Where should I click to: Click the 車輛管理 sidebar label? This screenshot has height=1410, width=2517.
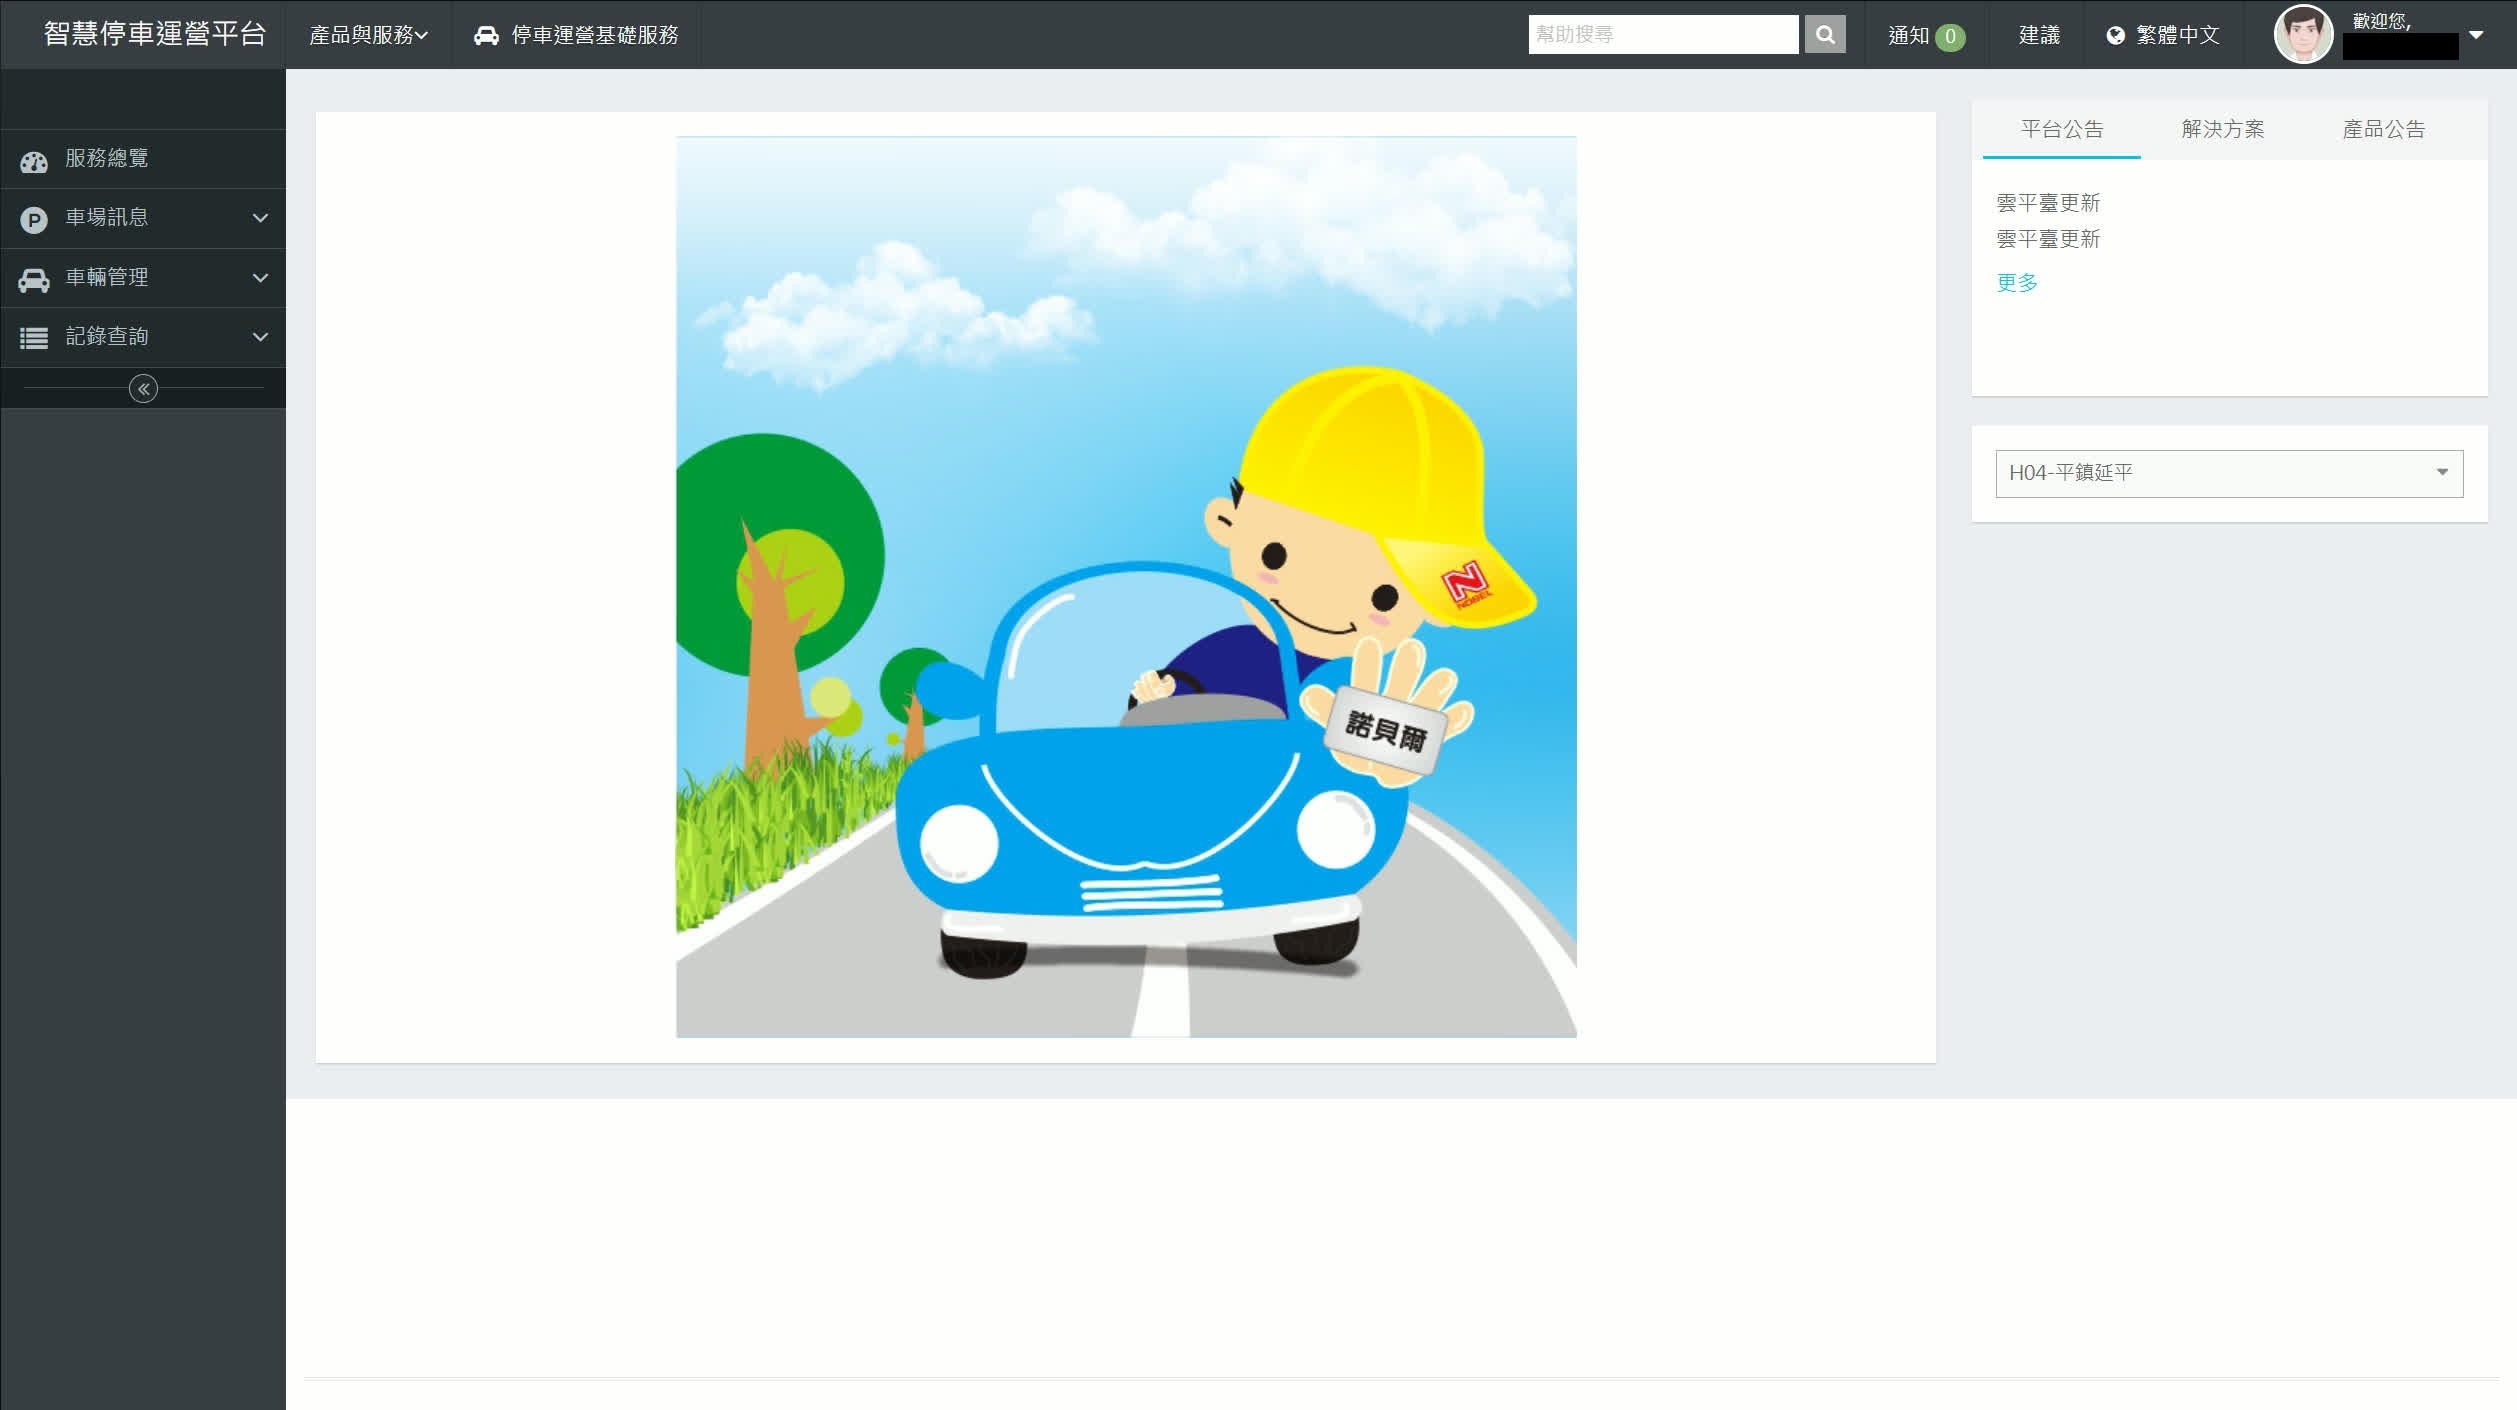pos(107,278)
